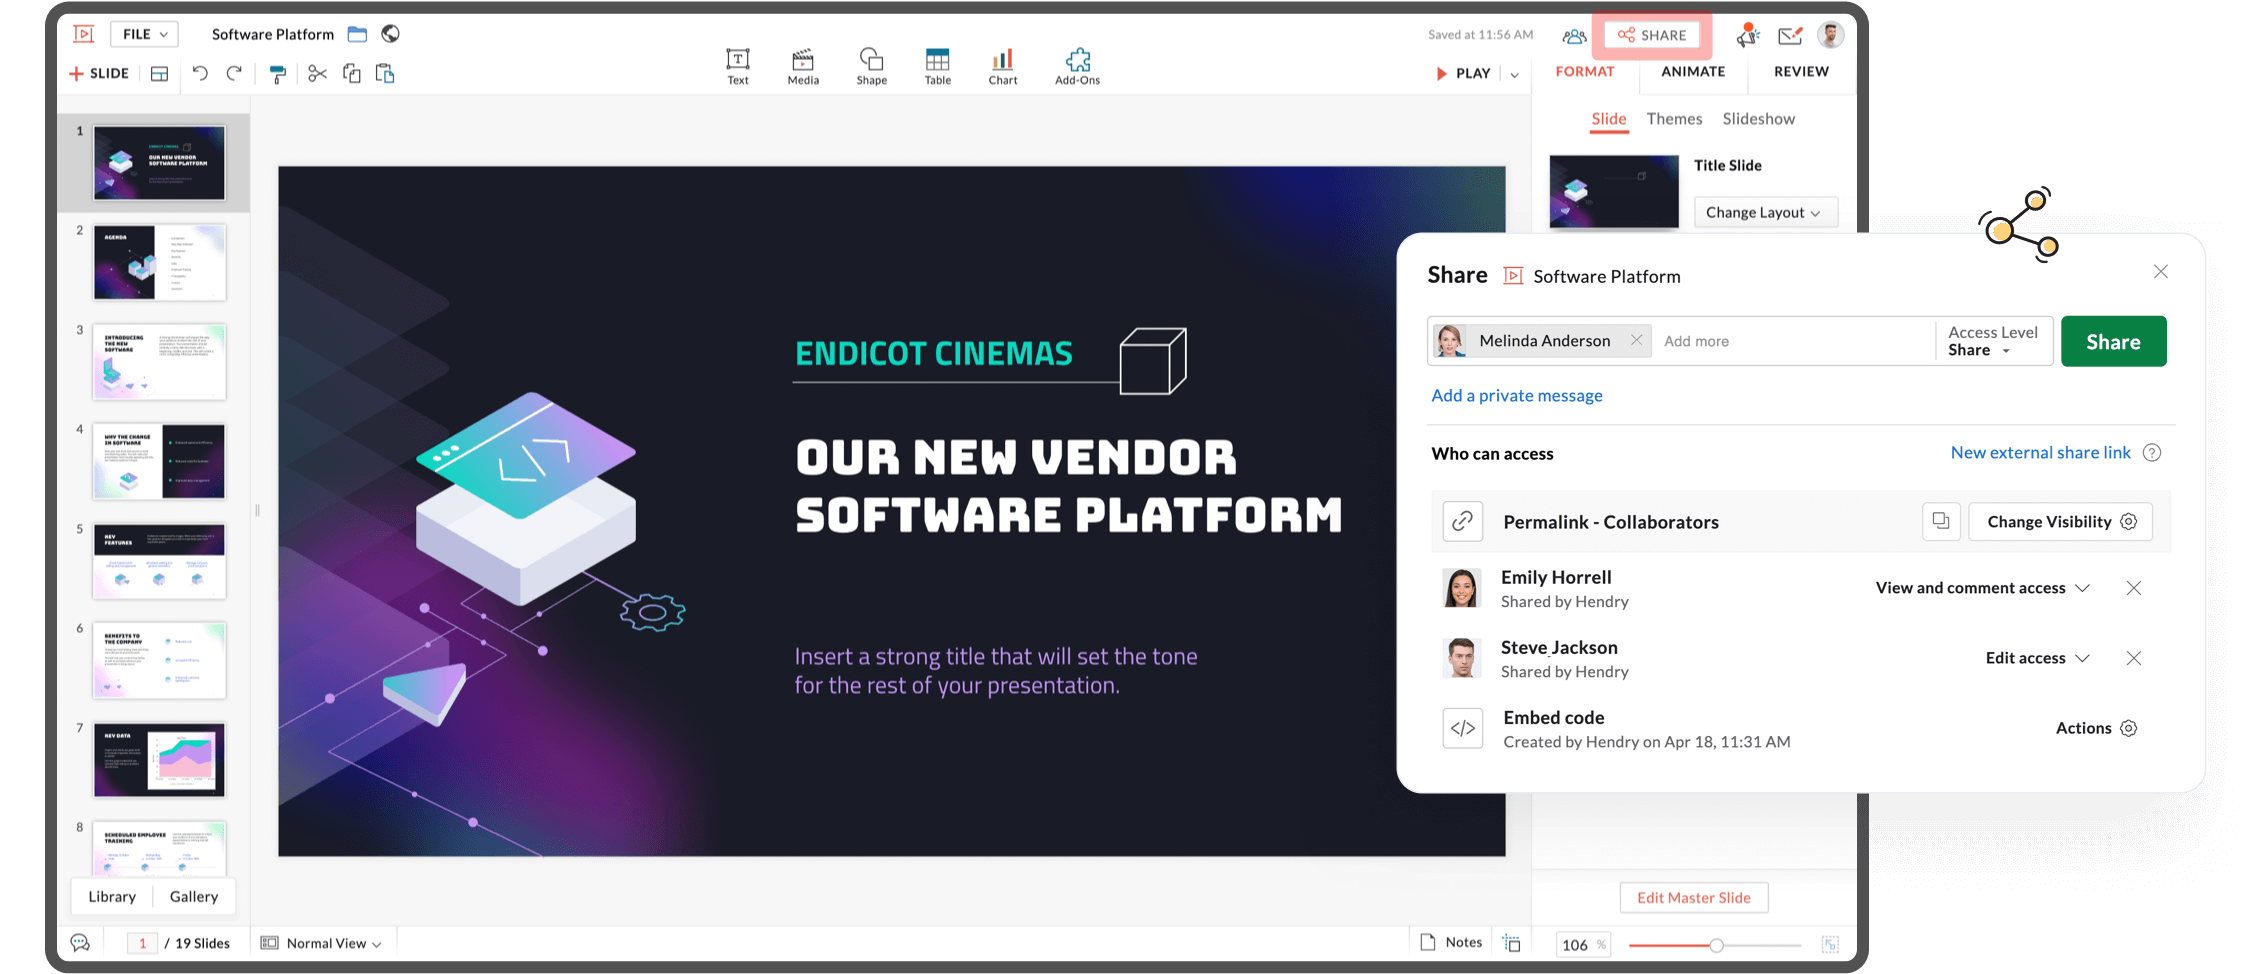Select the Format Painter tool

[x=277, y=73]
